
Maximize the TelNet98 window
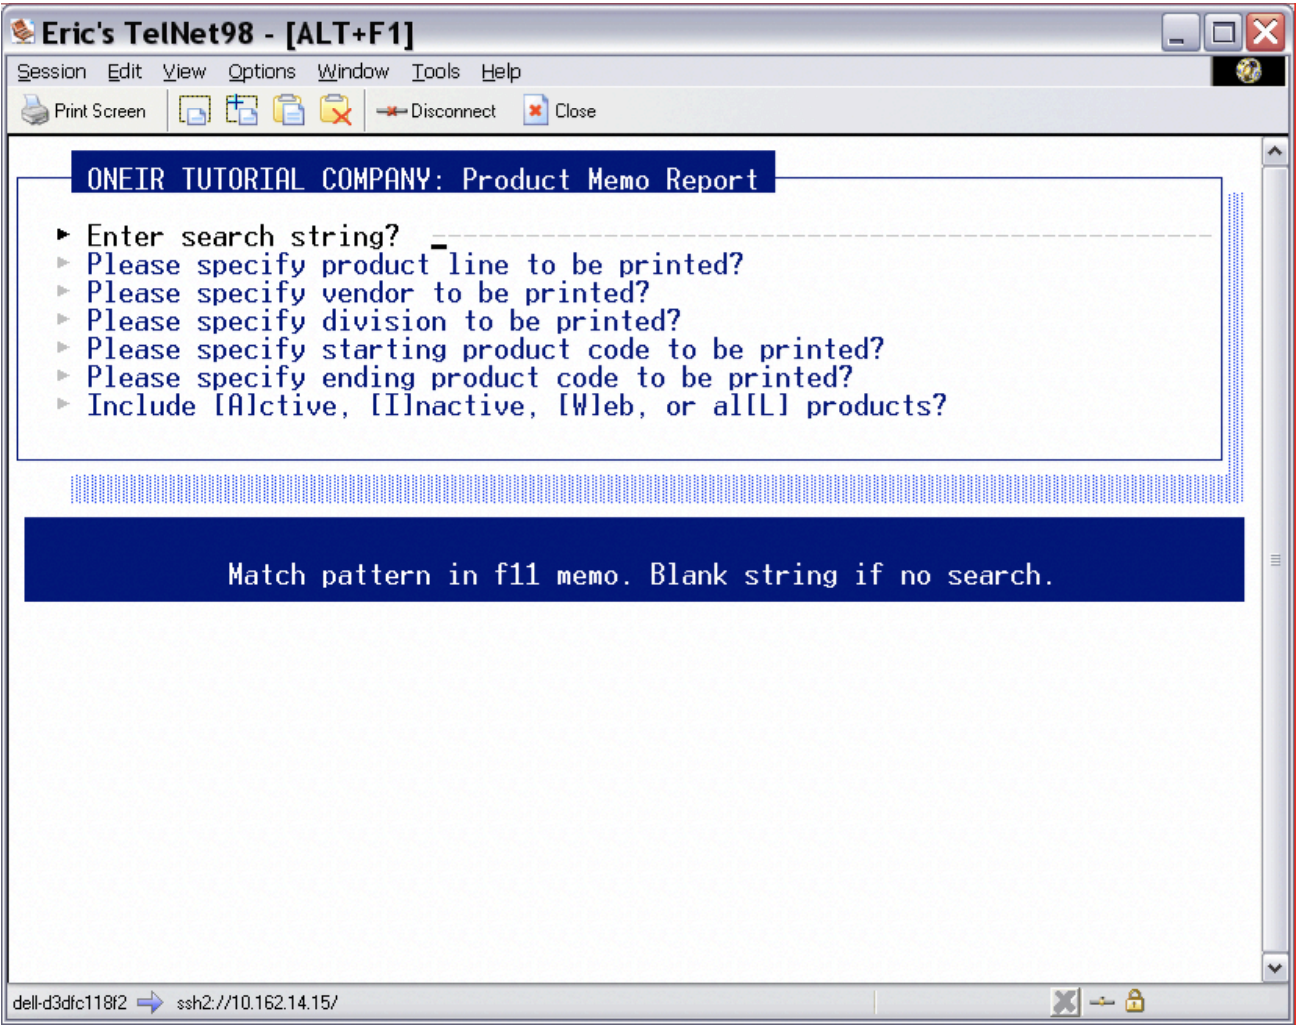[x=1223, y=33]
